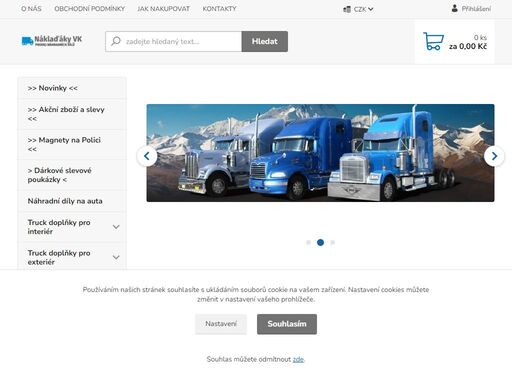This screenshot has height=384, width=512.
Task: Click the user icon beside Přihlášení
Action: 454,8
